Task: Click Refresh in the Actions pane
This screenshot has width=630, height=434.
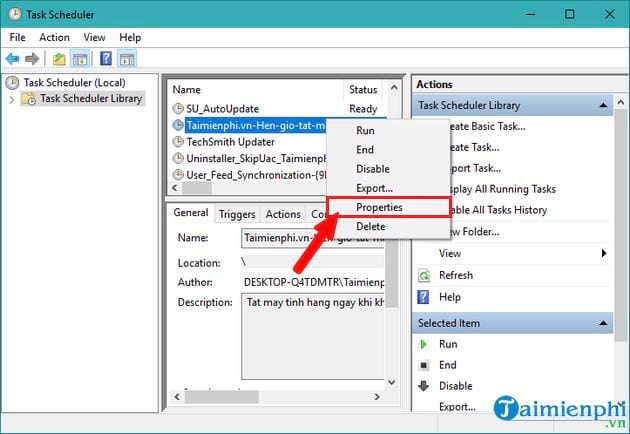Action: point(456,275)
